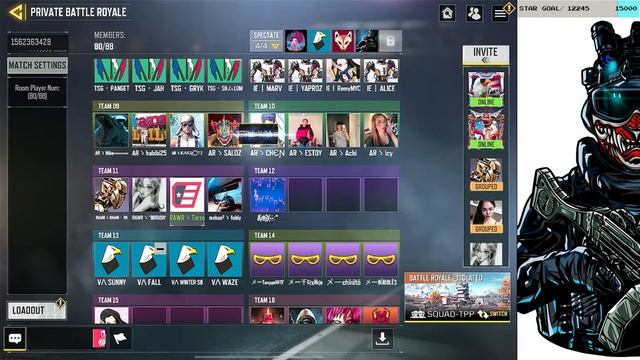Click the chat text input box

point(60,338)
